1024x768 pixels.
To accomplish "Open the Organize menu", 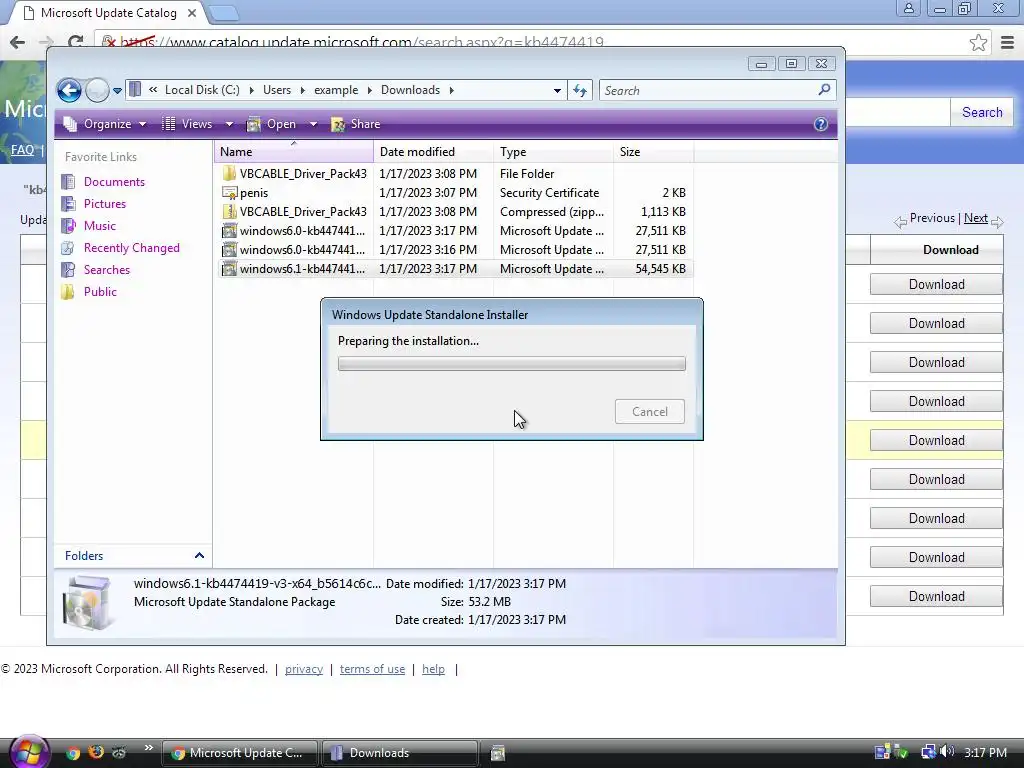I will click(104, 124).
